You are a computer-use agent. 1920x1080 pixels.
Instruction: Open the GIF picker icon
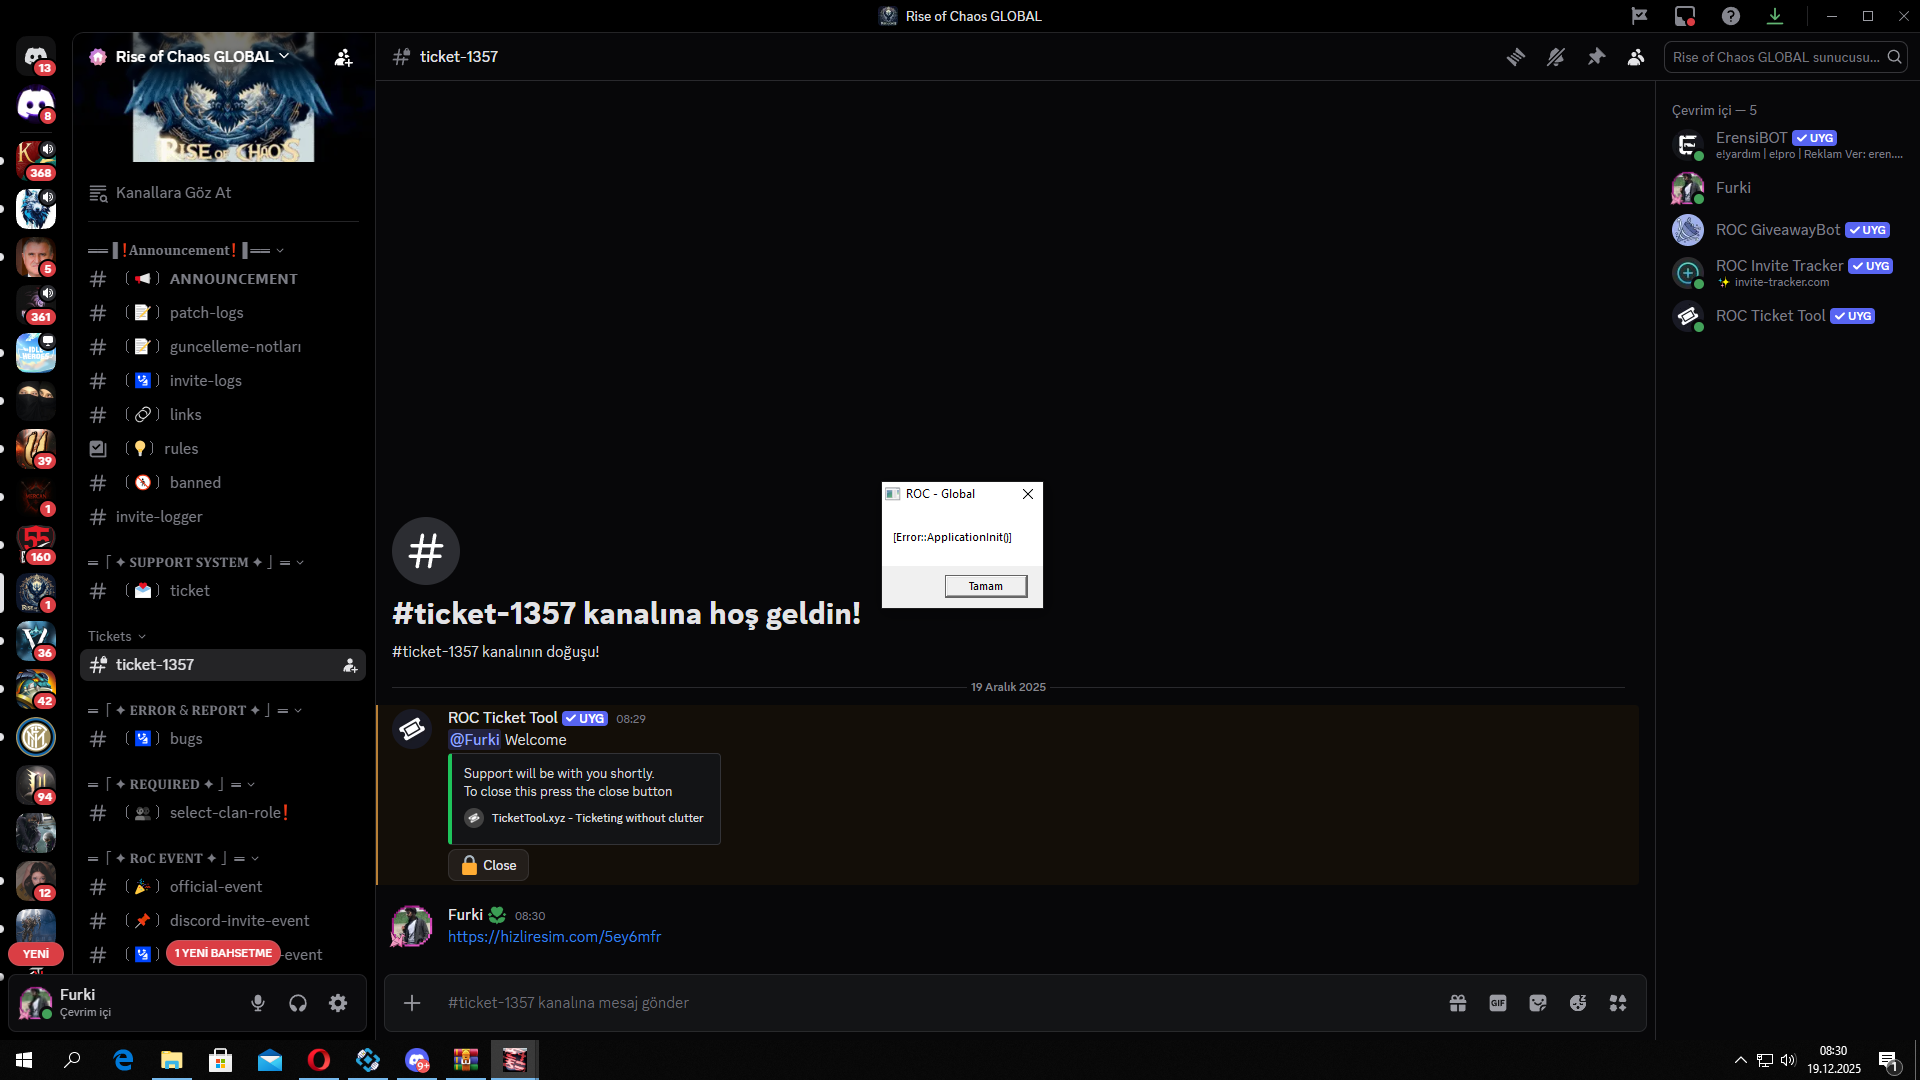tap(1498, 1003)
